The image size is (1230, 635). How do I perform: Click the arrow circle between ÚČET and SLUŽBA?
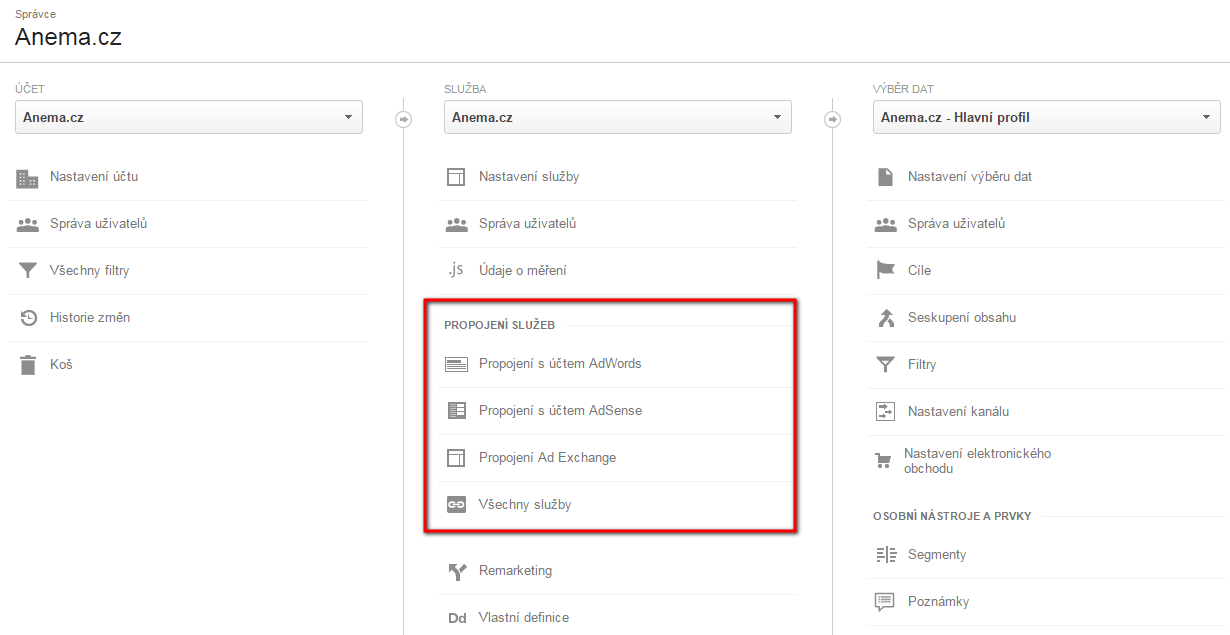click(403, 119)
